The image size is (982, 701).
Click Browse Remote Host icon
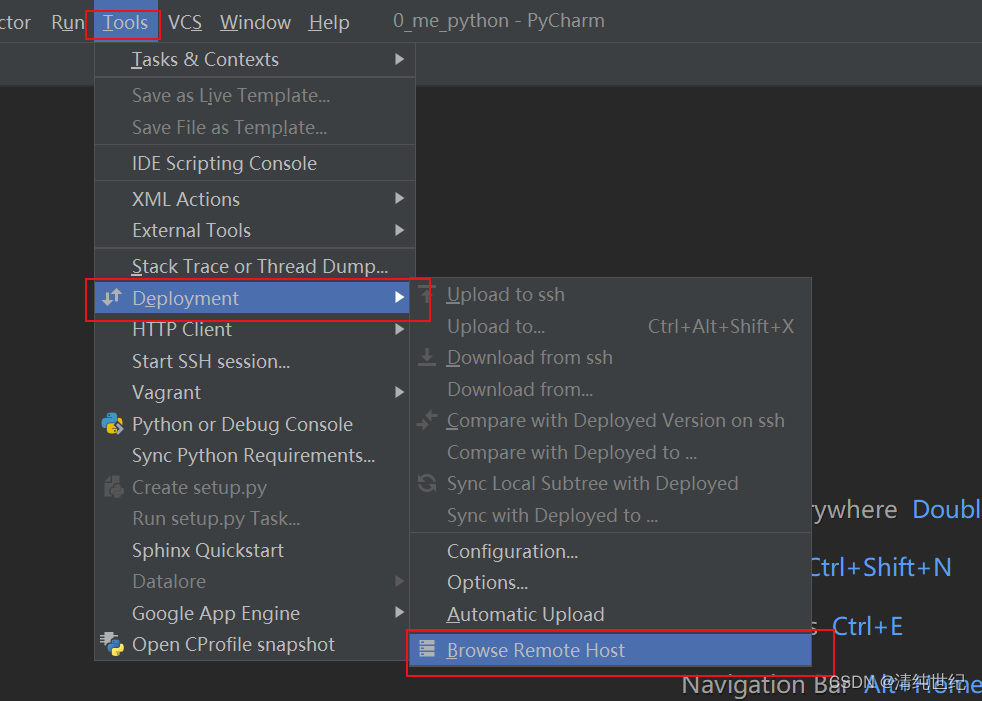pos(427,648)
